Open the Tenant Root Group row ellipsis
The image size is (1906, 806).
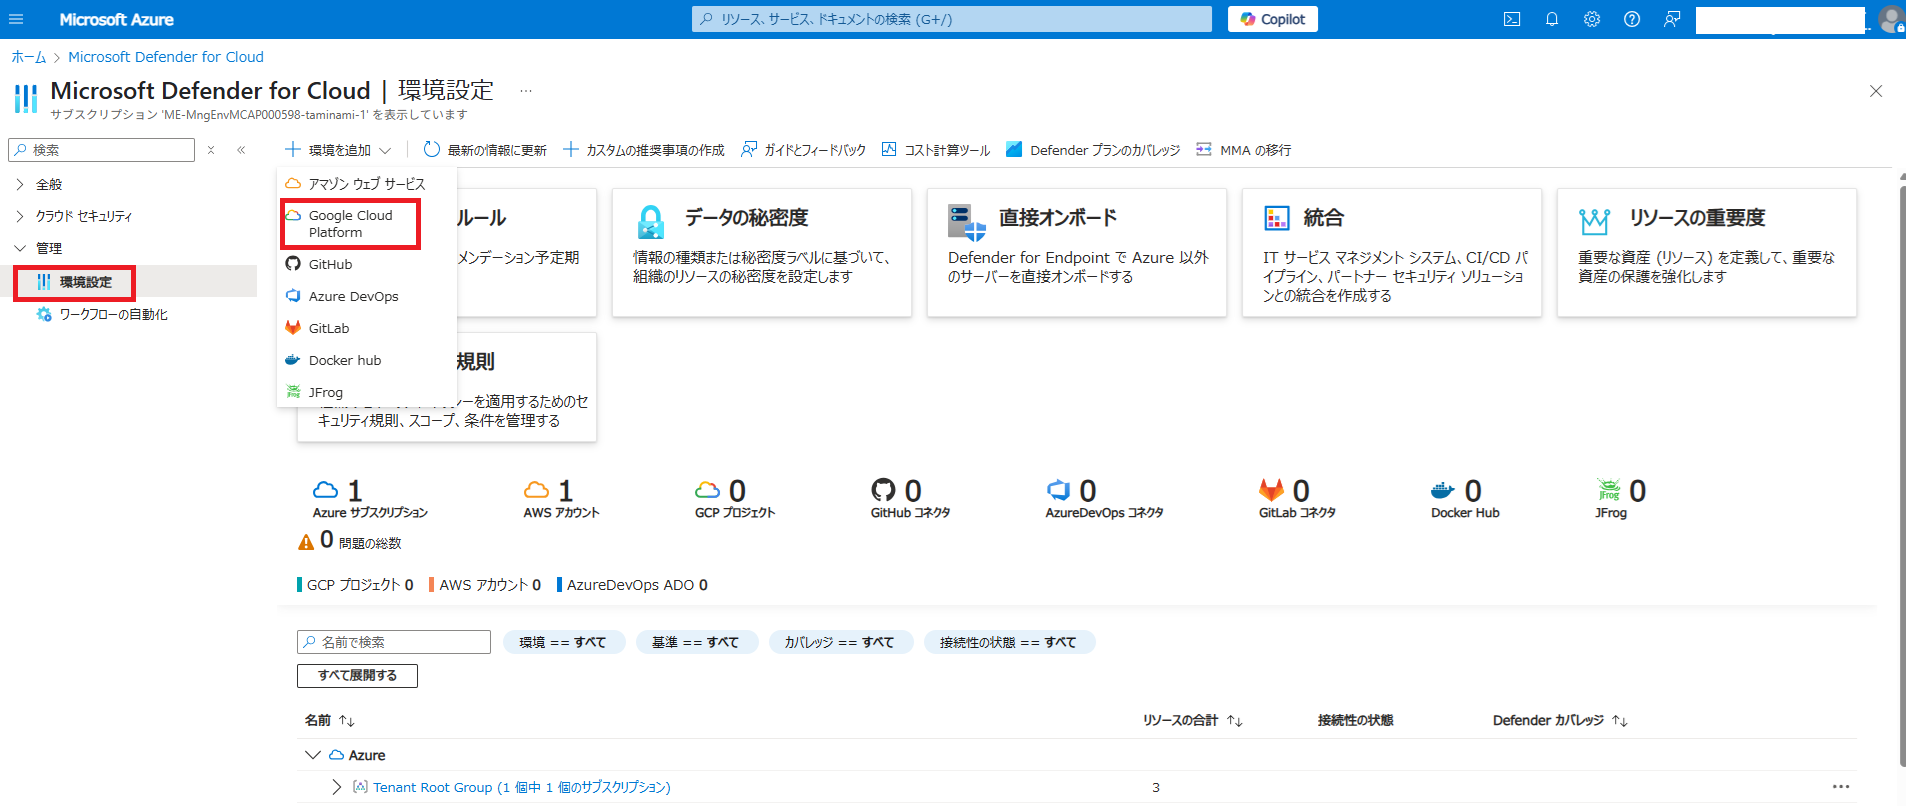pos(1841,787)
